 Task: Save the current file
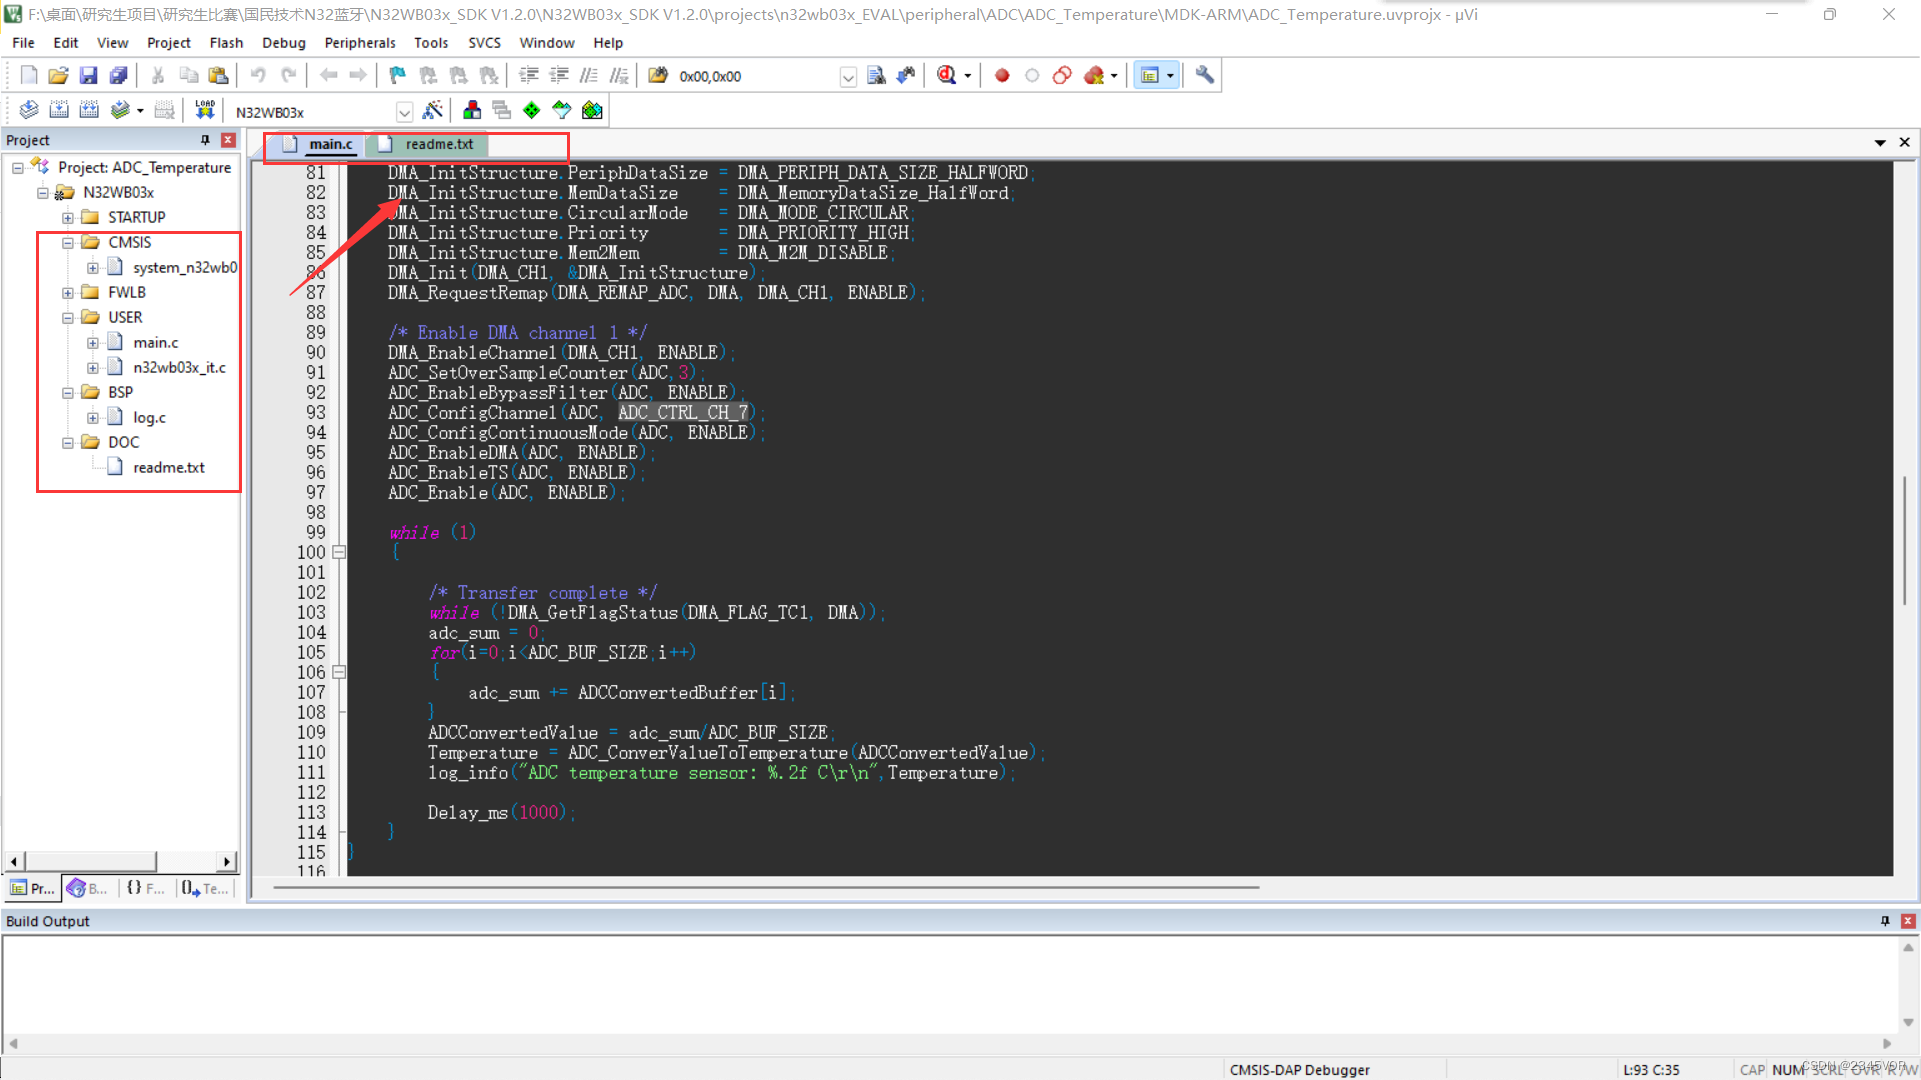coord(88,75)
